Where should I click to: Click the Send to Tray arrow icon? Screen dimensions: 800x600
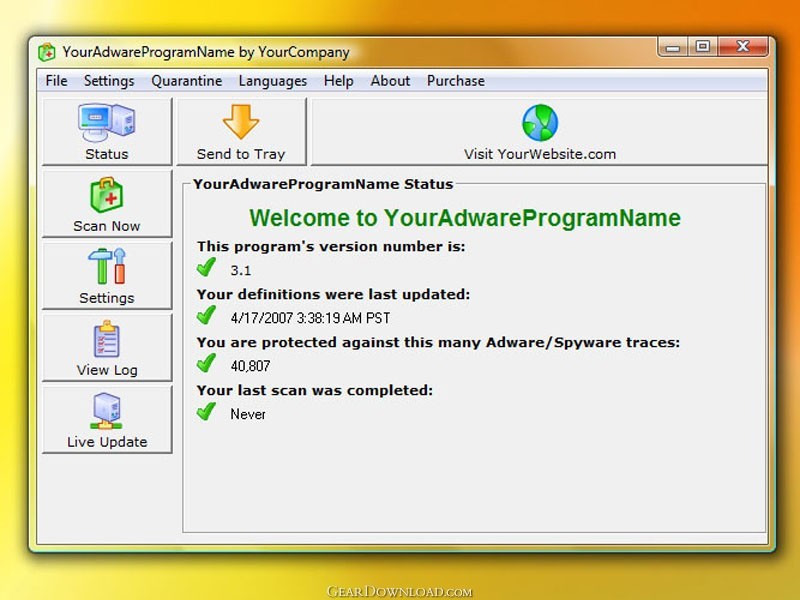241,121
